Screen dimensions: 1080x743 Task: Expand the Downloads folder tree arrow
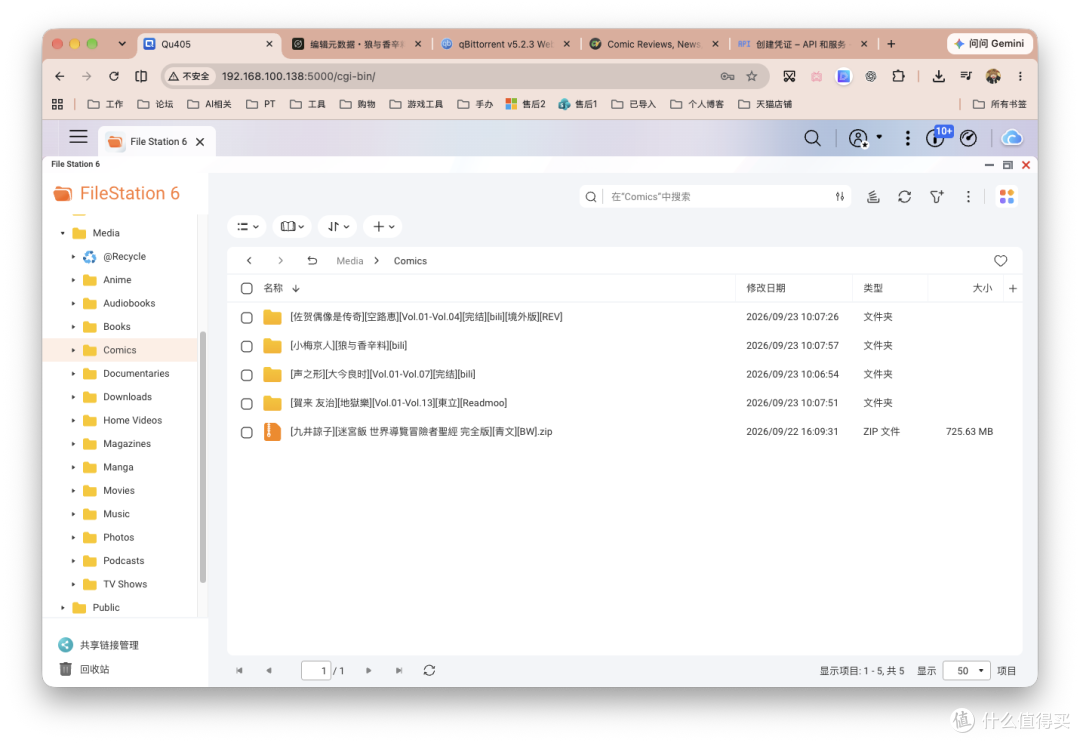click(73, 397)
